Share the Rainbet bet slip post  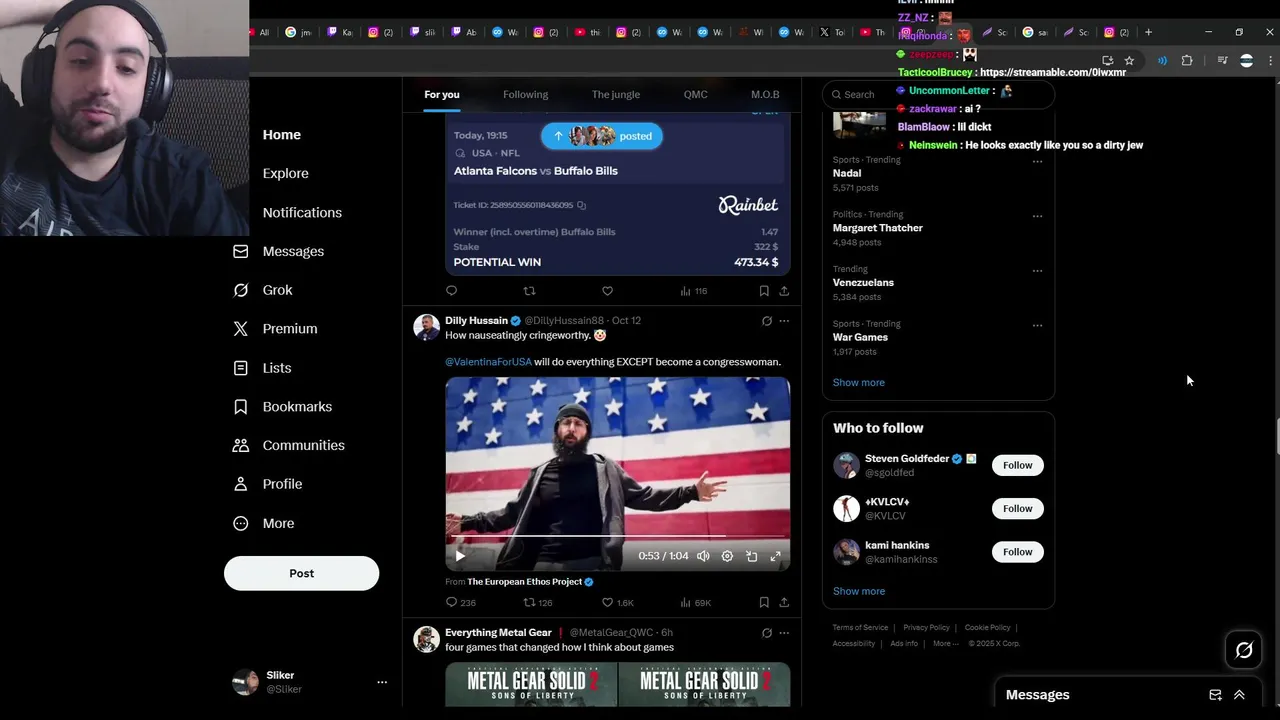click(784, 291)
